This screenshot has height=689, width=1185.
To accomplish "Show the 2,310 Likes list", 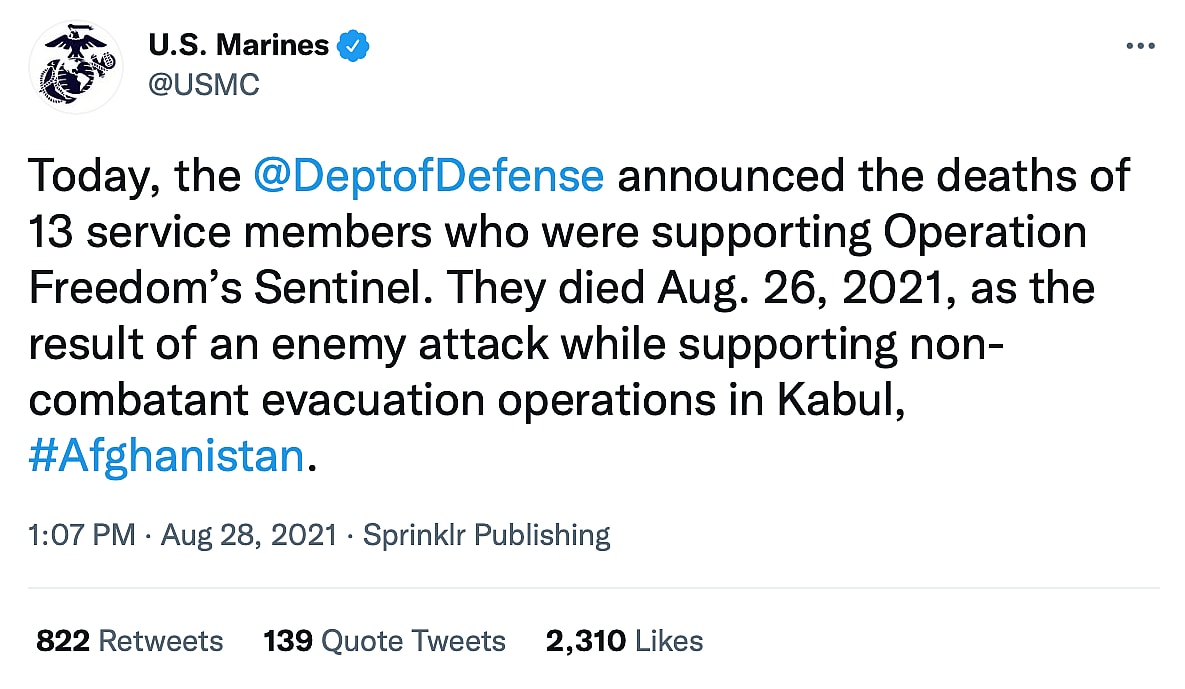I will (624, 640).
